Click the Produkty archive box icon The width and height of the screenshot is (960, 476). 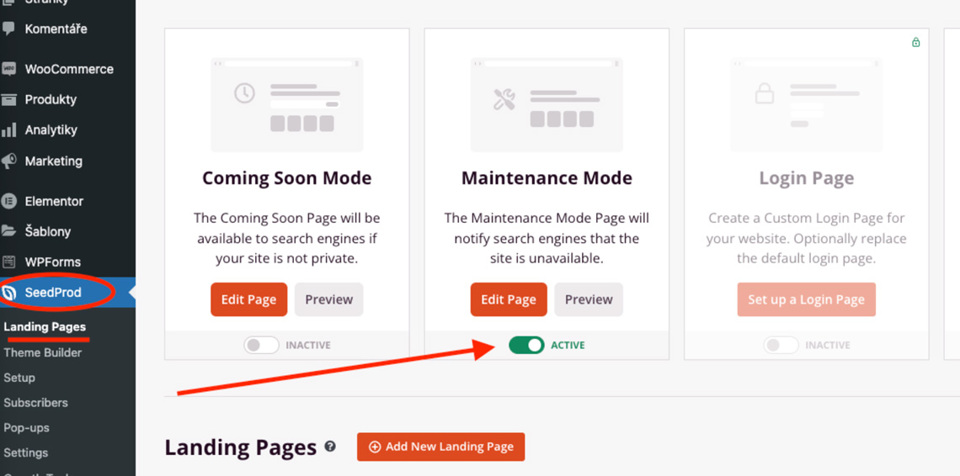[x=9, y=99]
